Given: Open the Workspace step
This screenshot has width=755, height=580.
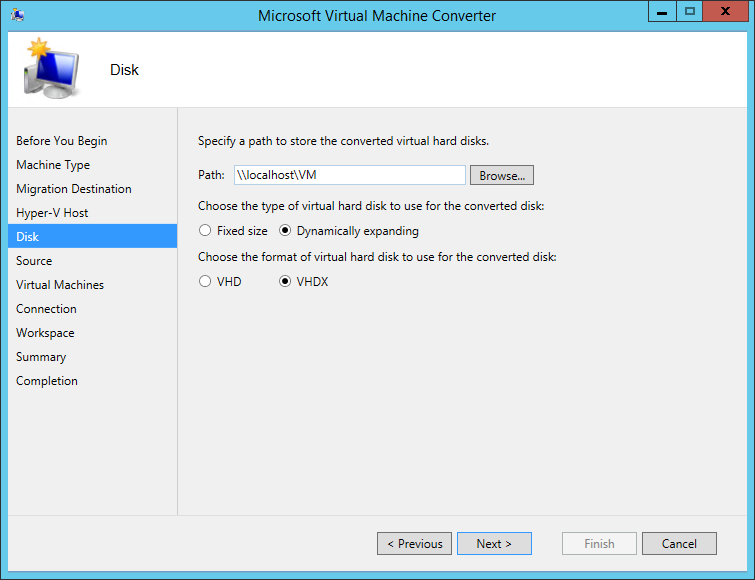Looking at the screenshot, I should (45, 333).
